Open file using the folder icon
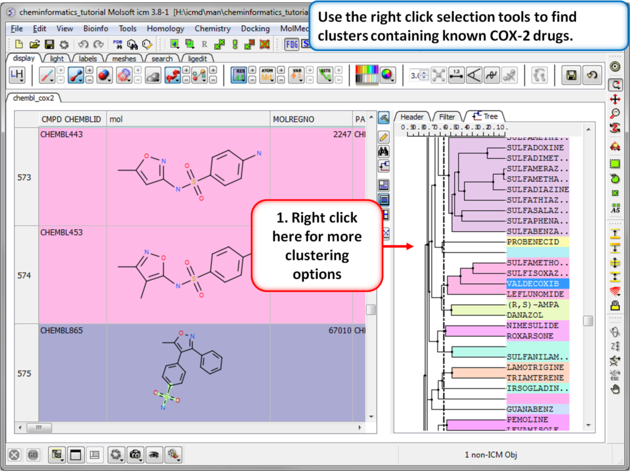Image resolution: width=630 pixels, height=471 pixels. coord(34,45)
